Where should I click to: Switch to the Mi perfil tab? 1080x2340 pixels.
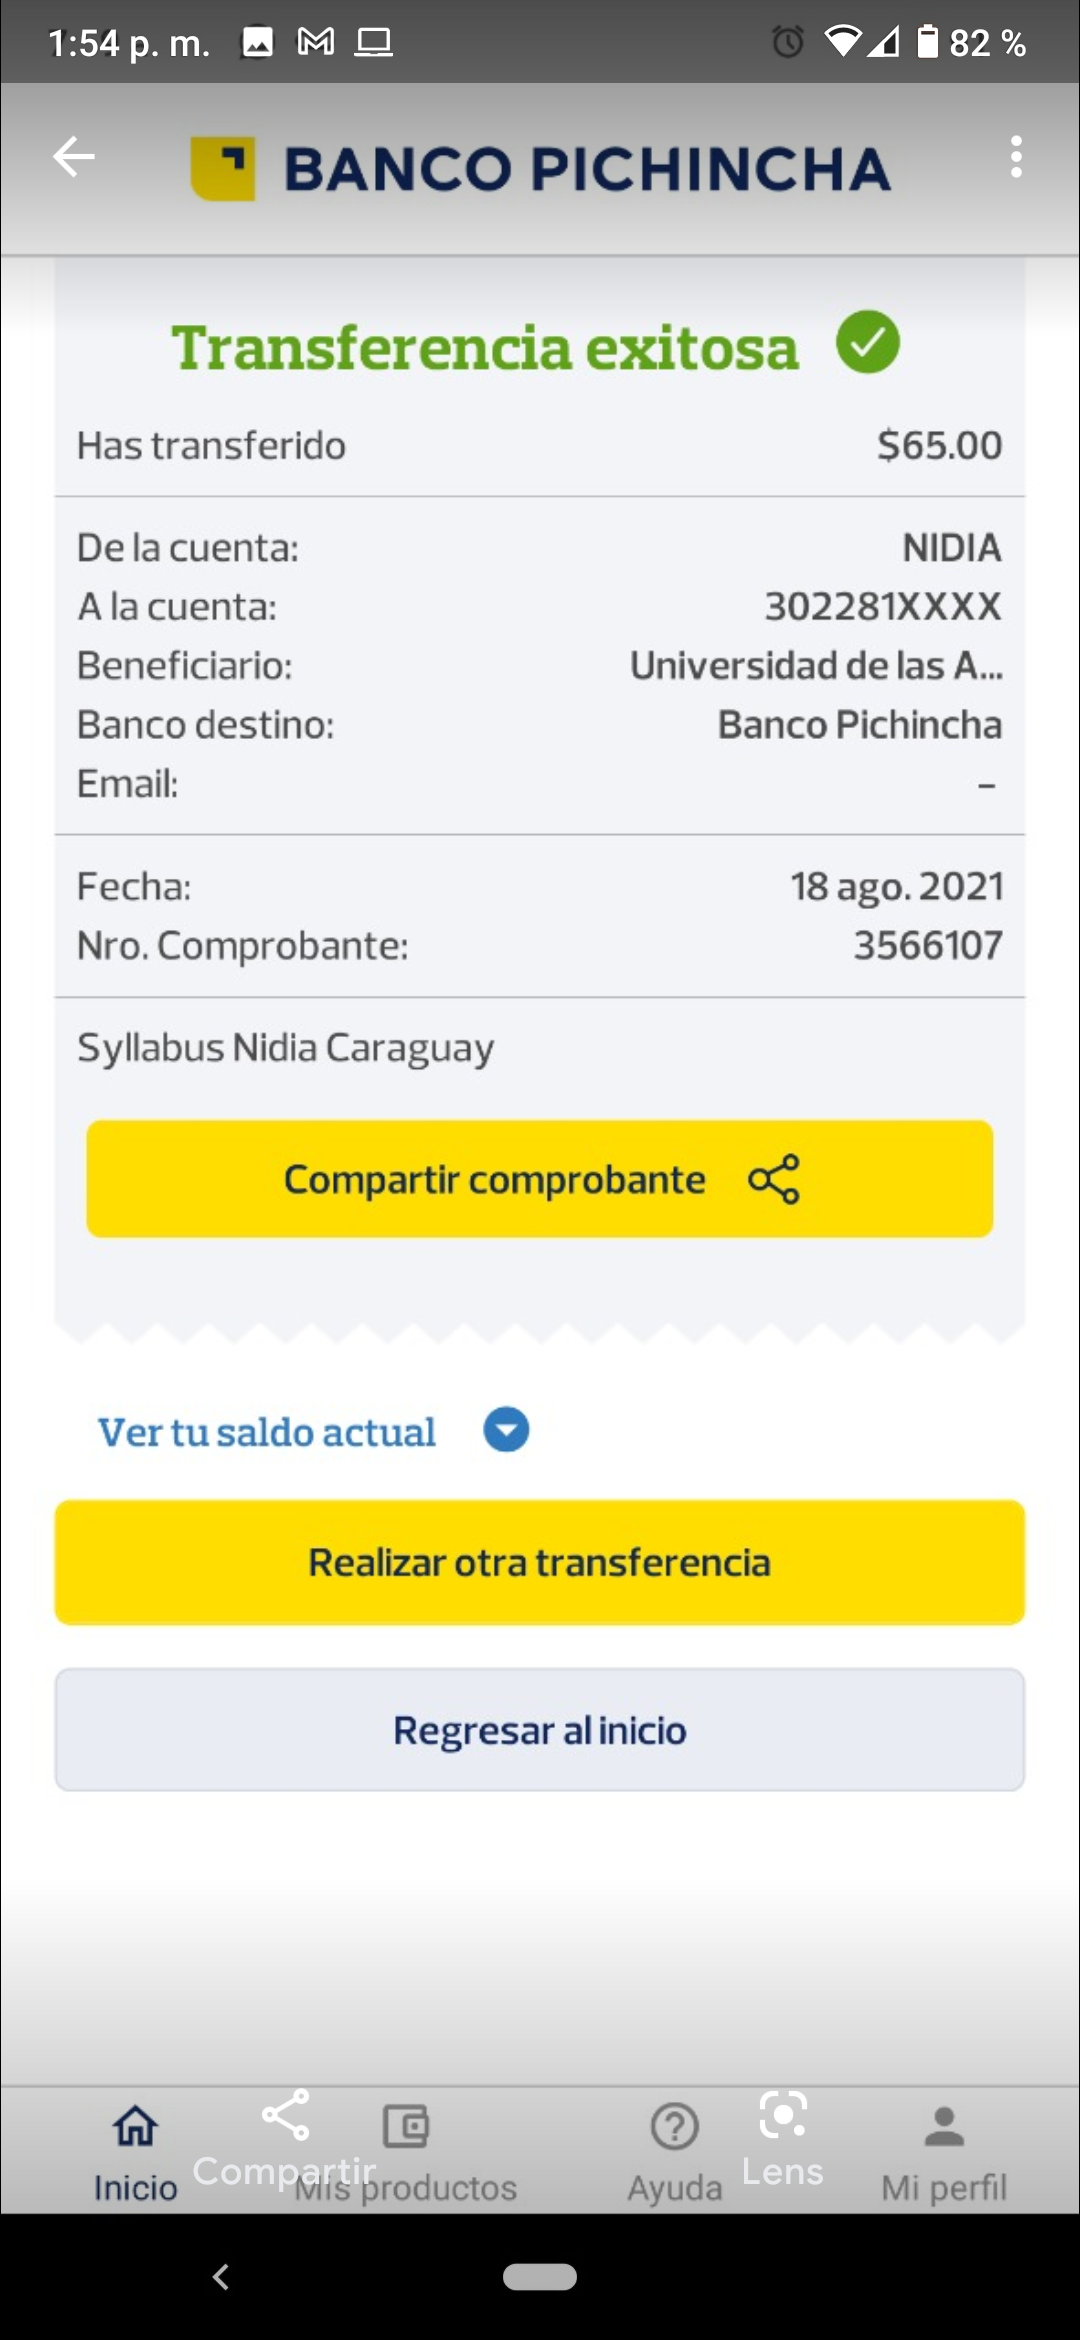(x=943, y=2150)
